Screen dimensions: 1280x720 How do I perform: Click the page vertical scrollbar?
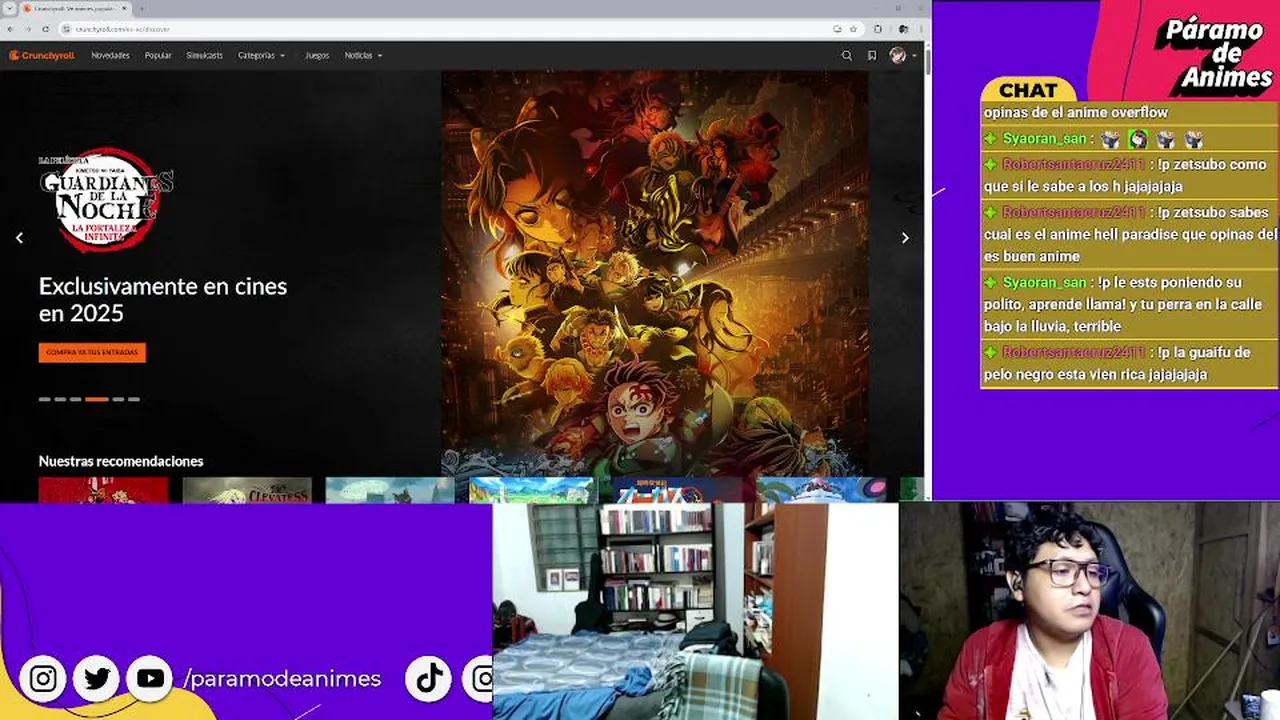click(928, 60)
